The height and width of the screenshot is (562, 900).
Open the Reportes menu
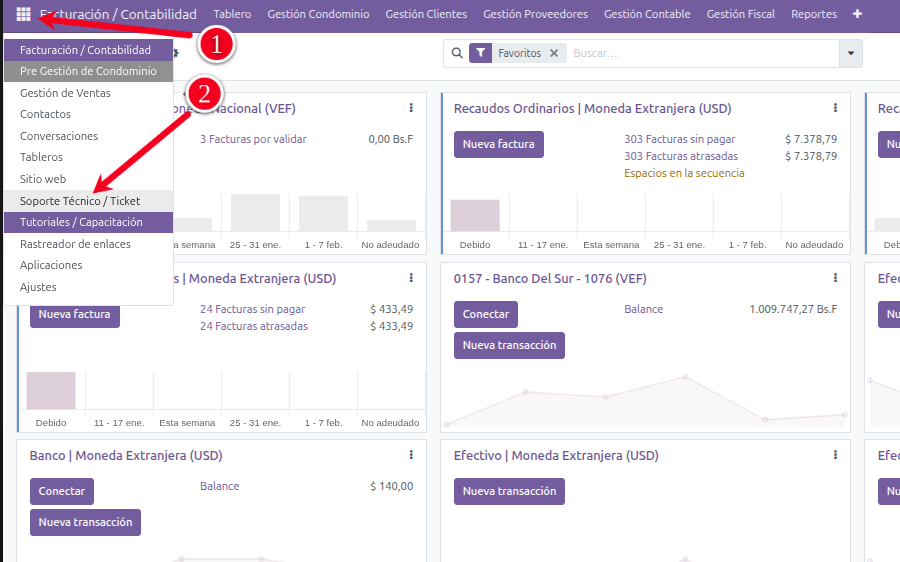click(x=814, y=14)
